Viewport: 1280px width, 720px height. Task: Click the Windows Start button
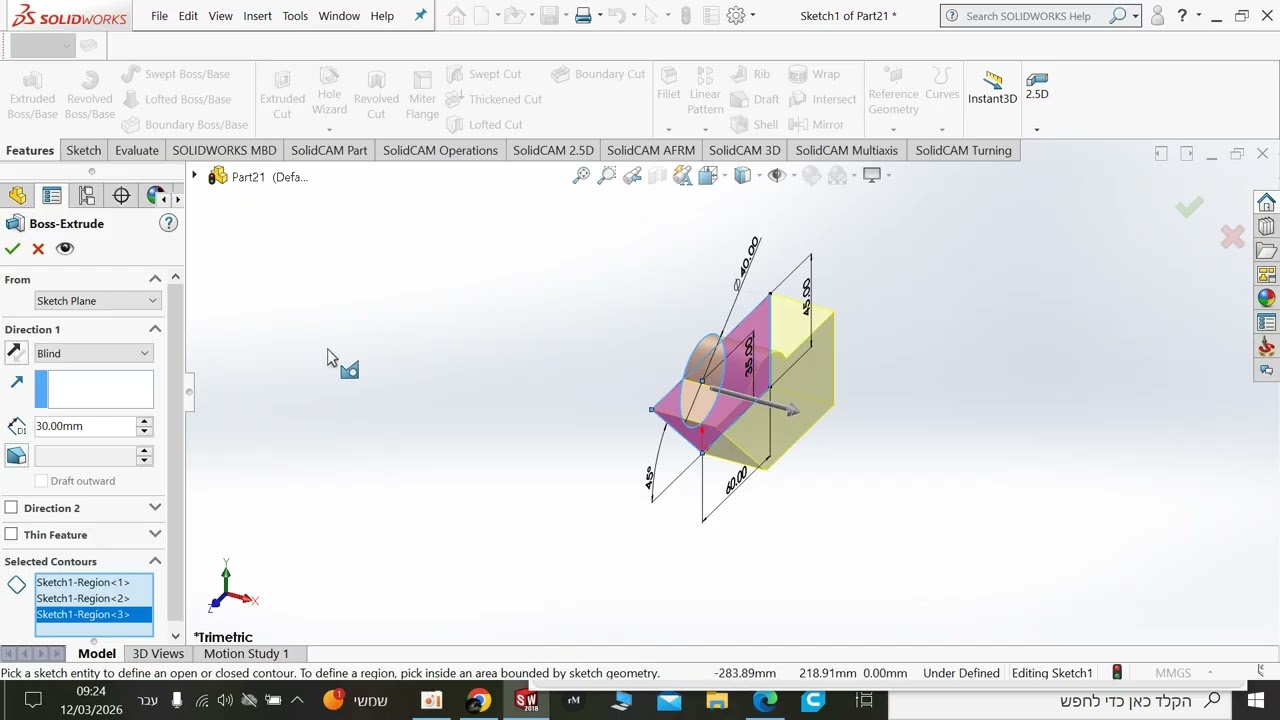(1256, 700)
